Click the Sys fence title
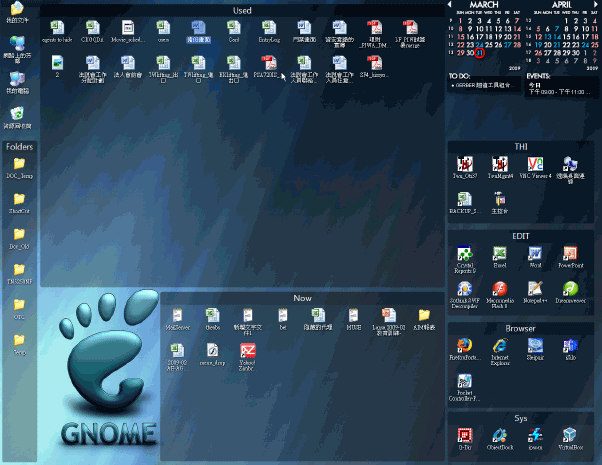The height and width of the screenshot is (465, 602). (521, 418)
